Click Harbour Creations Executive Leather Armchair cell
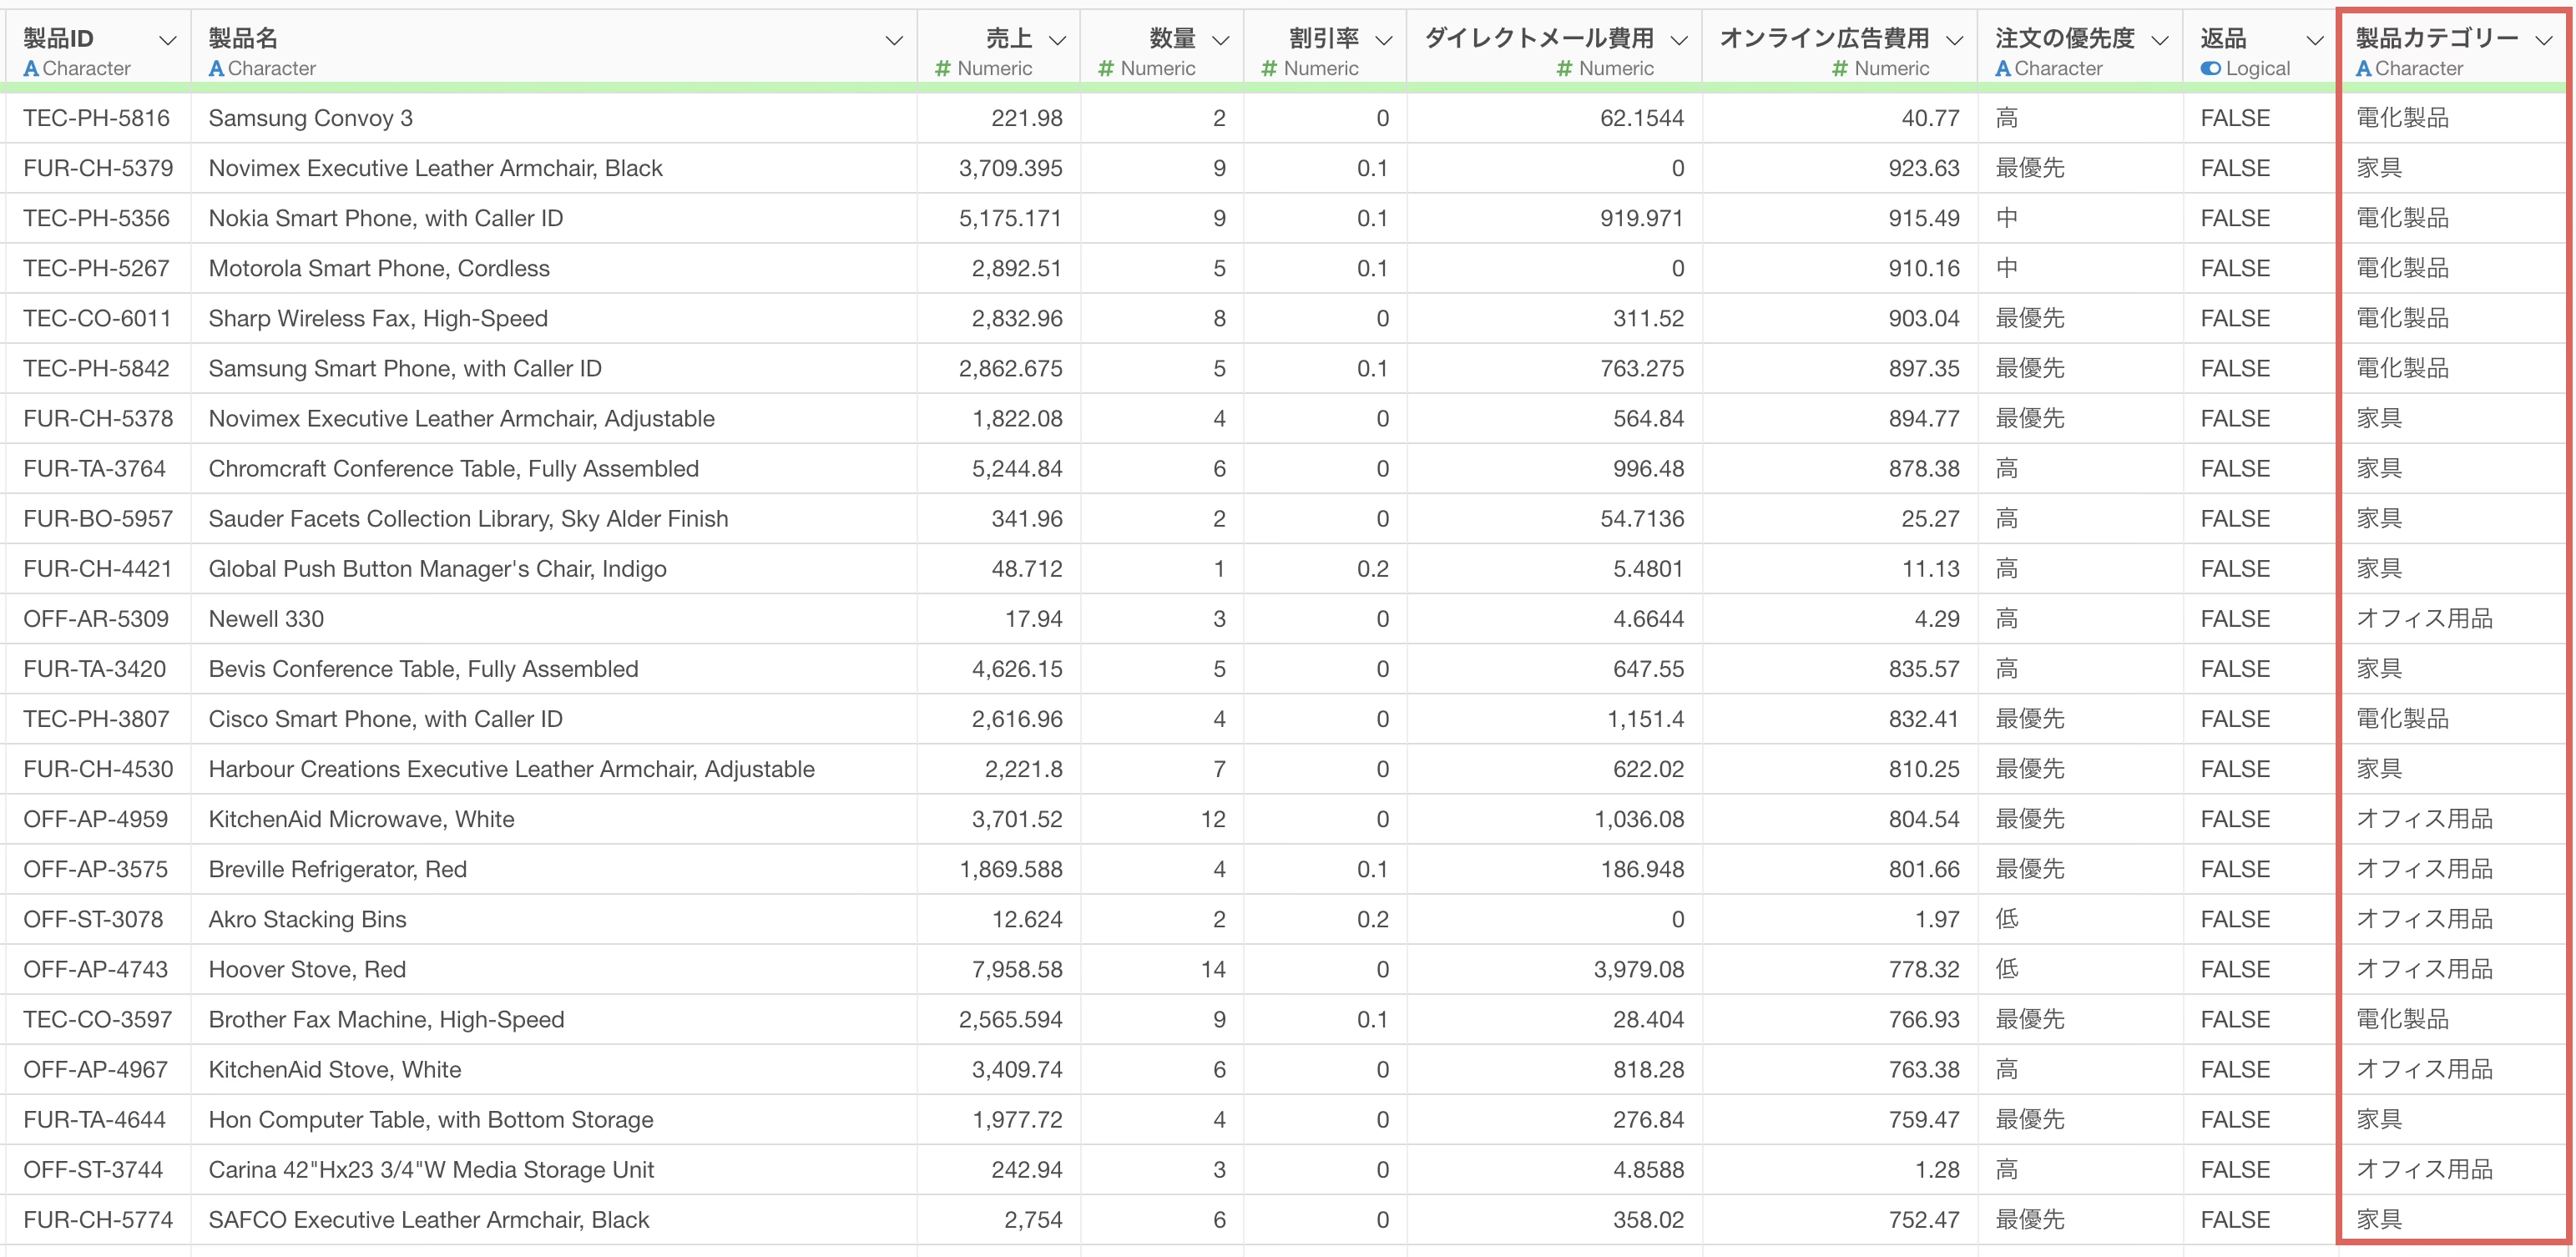2576x1257 pixels. [511, 768]
